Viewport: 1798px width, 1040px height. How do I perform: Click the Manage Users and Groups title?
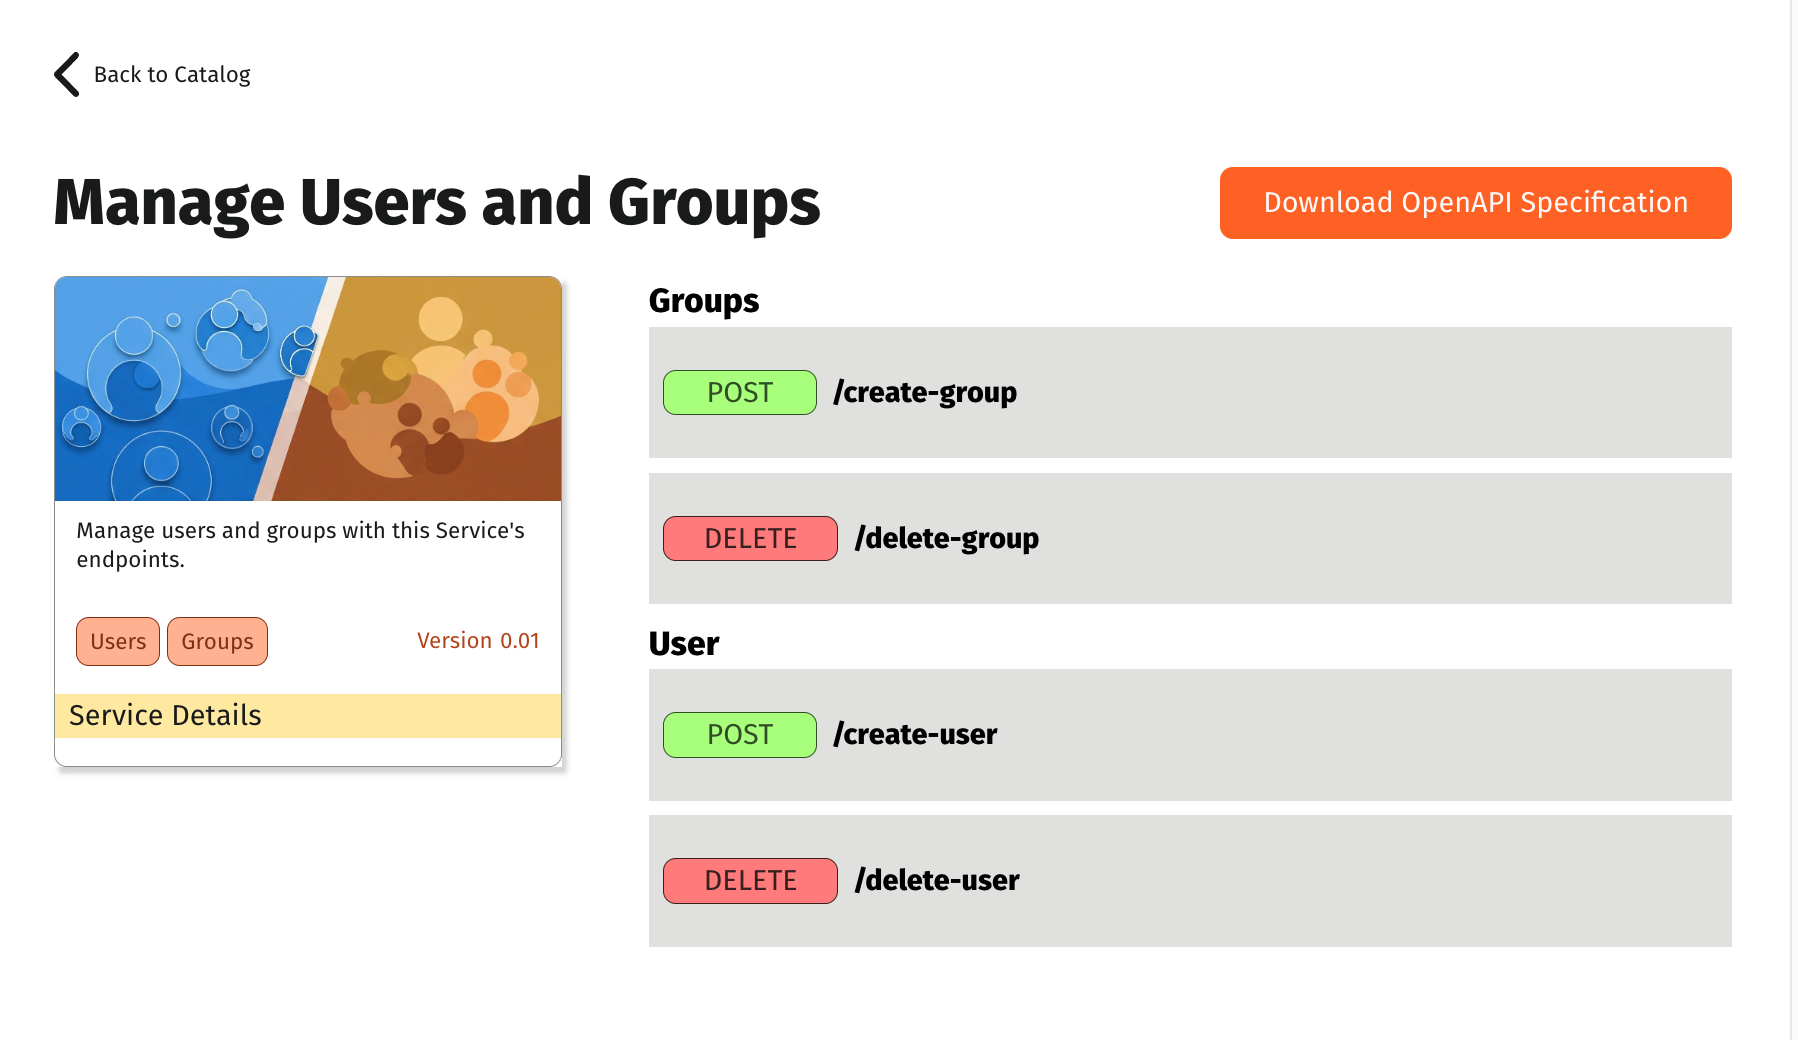(x=436, y=201)
